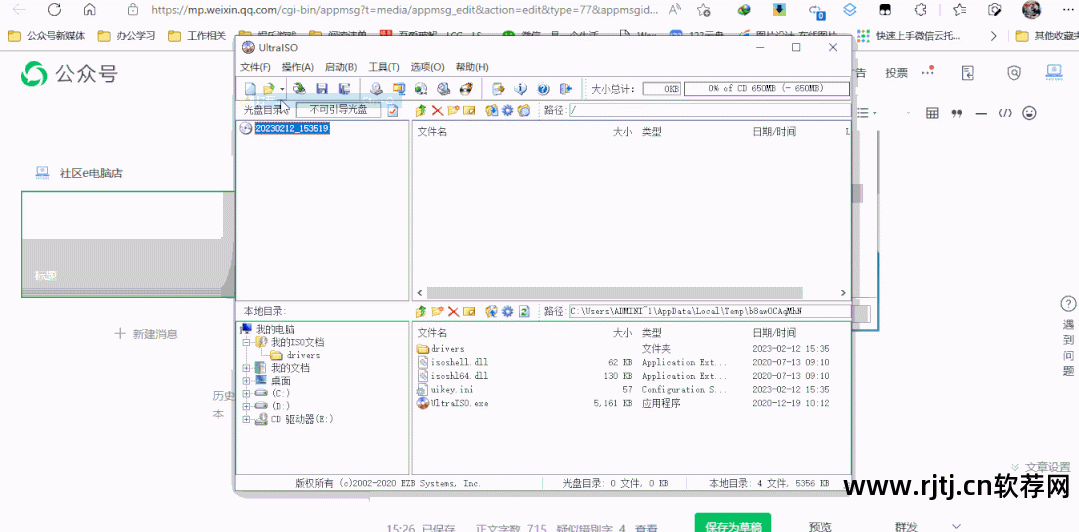Expand the (C:) drive tree node
The height and width of the screenshot is (532, 1079).
click(247, 394)
